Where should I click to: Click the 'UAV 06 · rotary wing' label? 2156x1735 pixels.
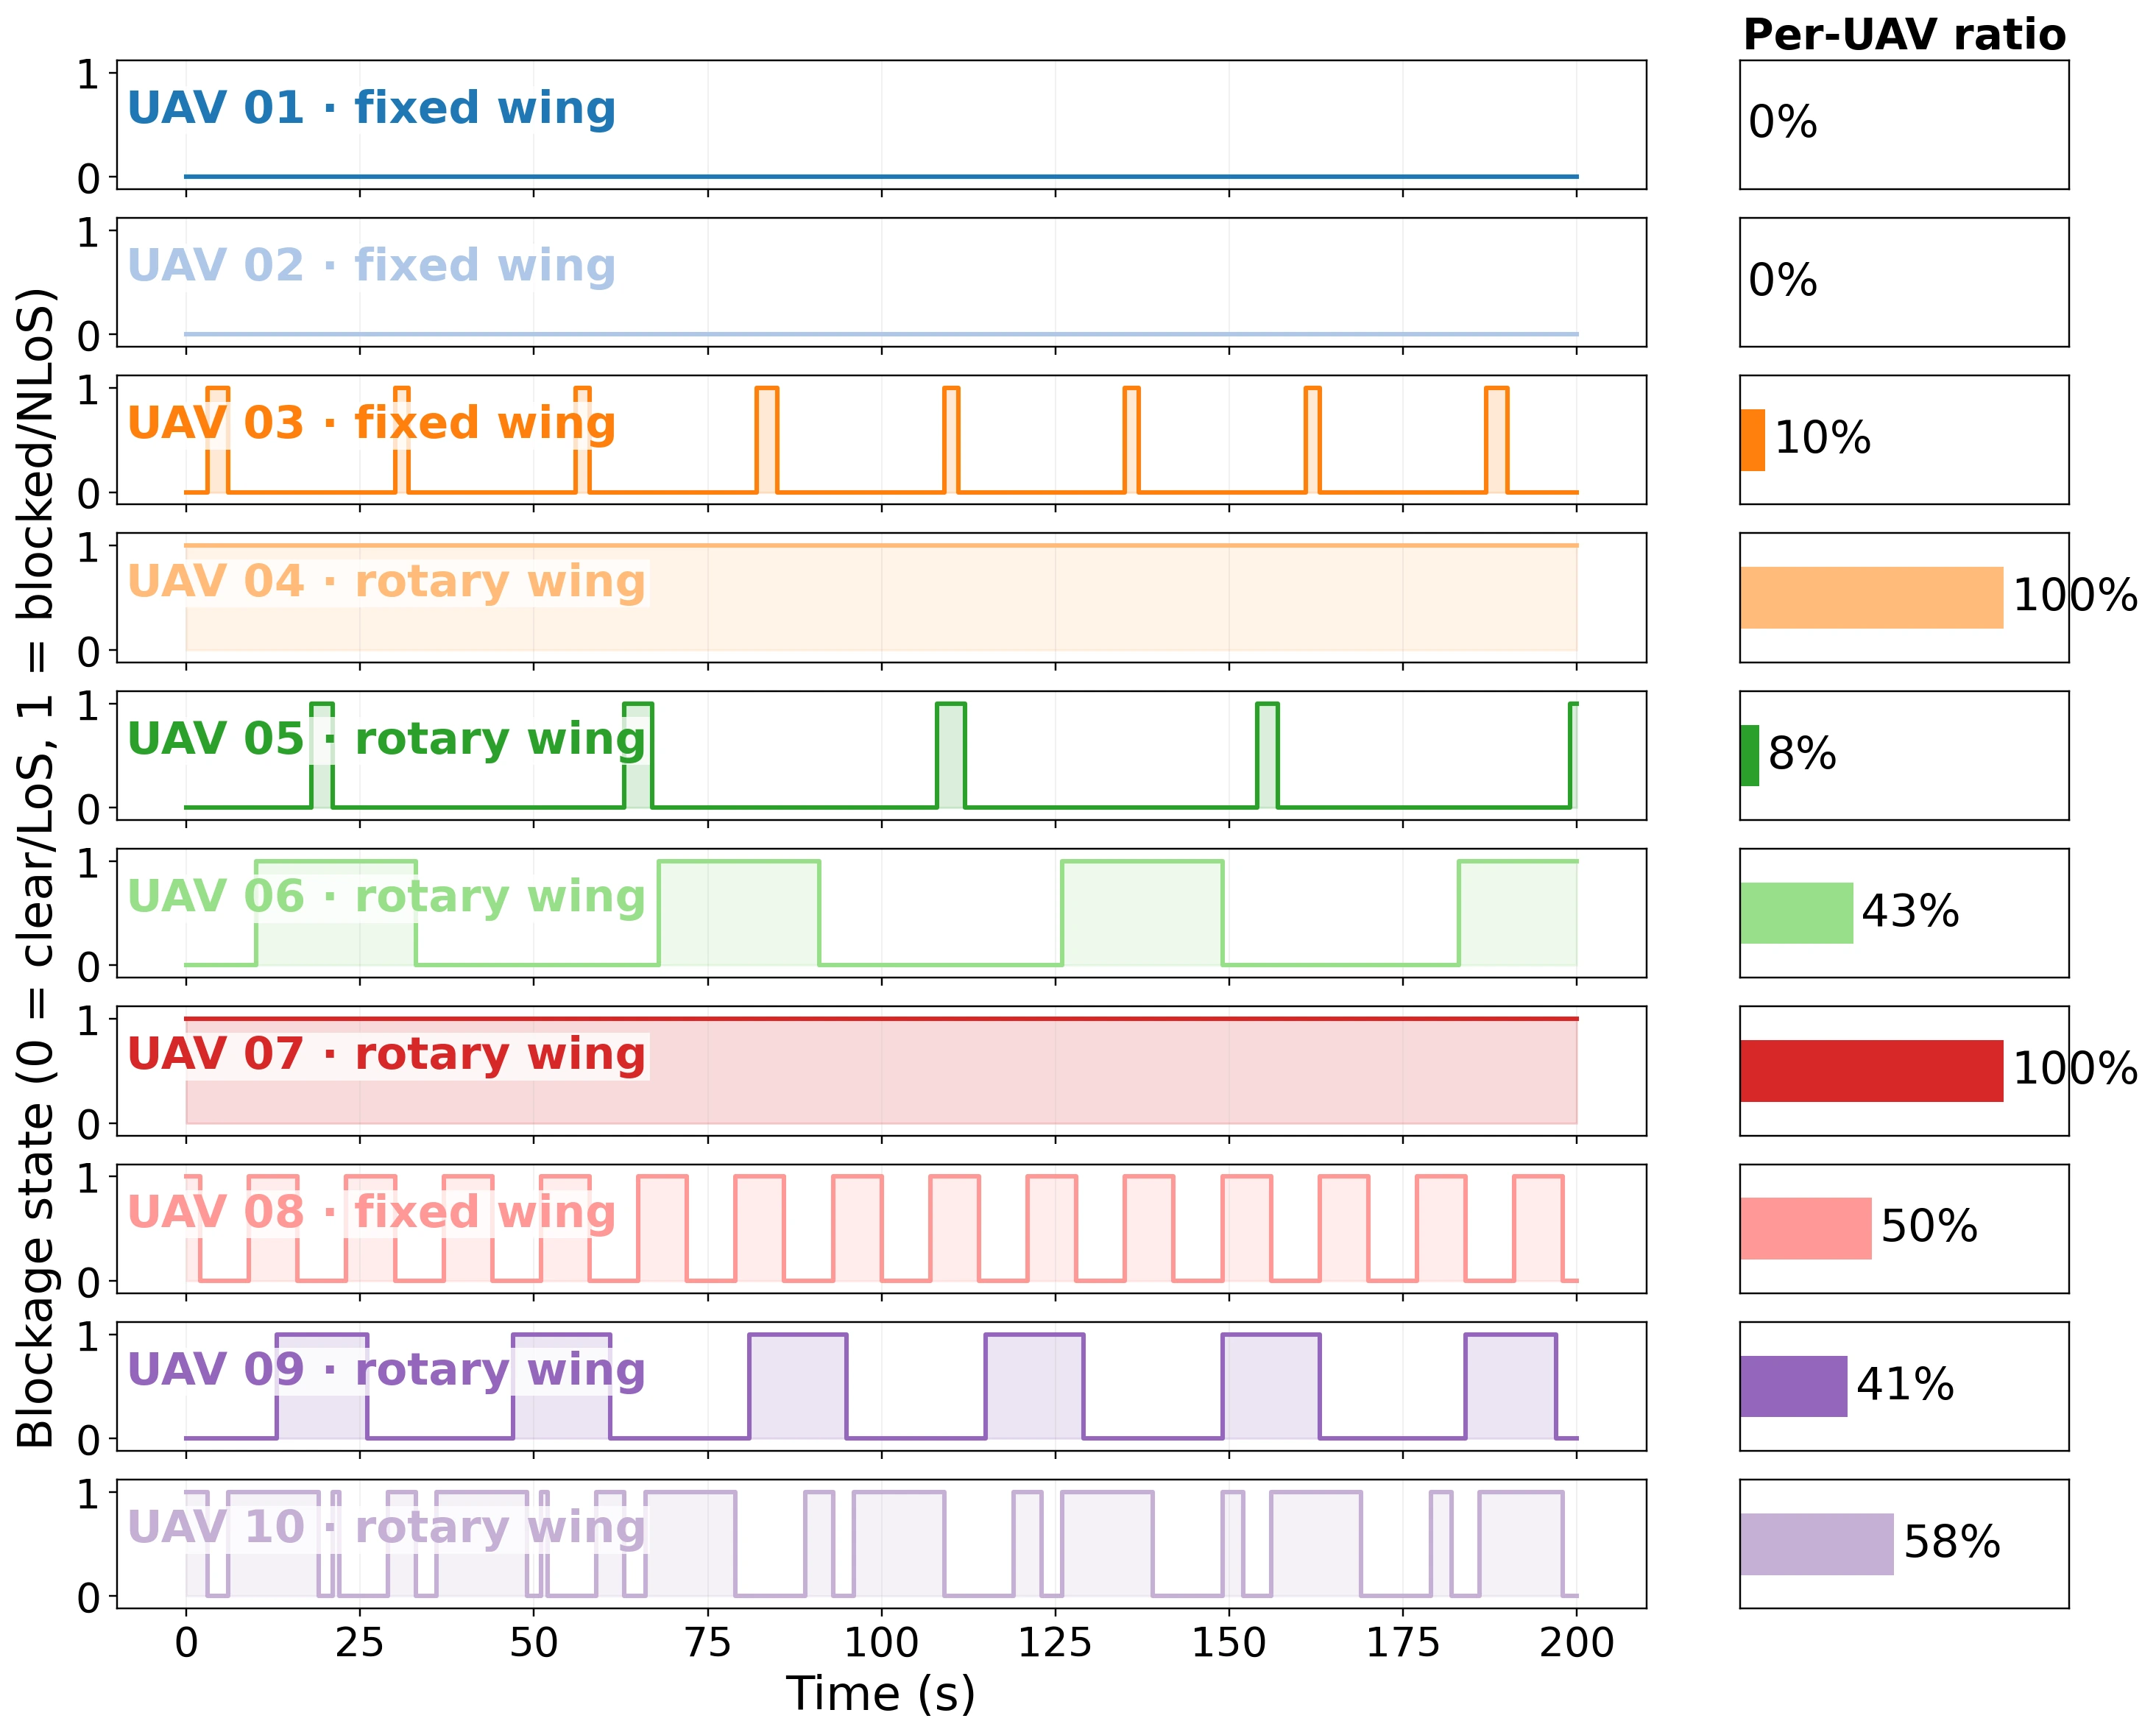[x=386, y=897]
